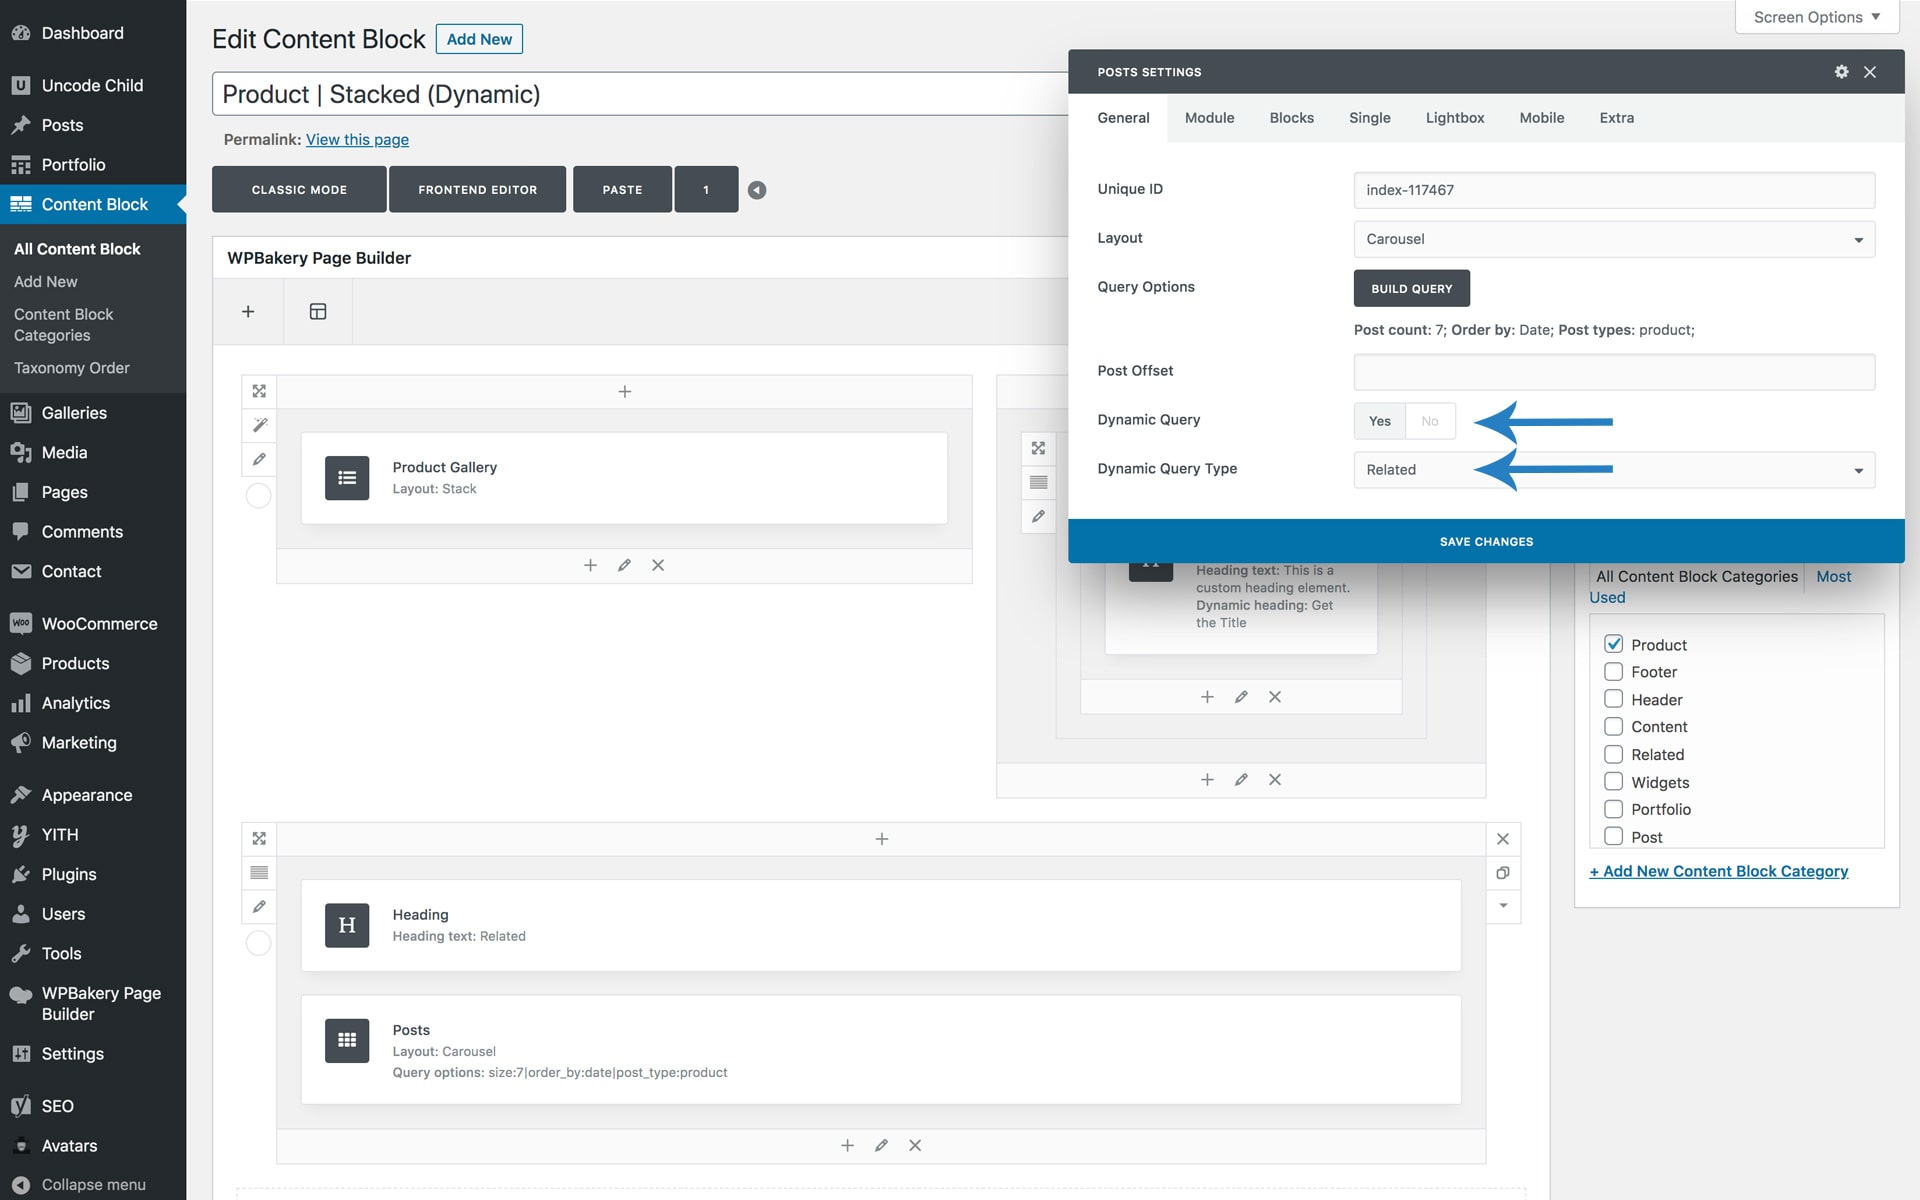Click the Build Query button
Screen dimensions: 1920x1200
[x=1411, y=288]
